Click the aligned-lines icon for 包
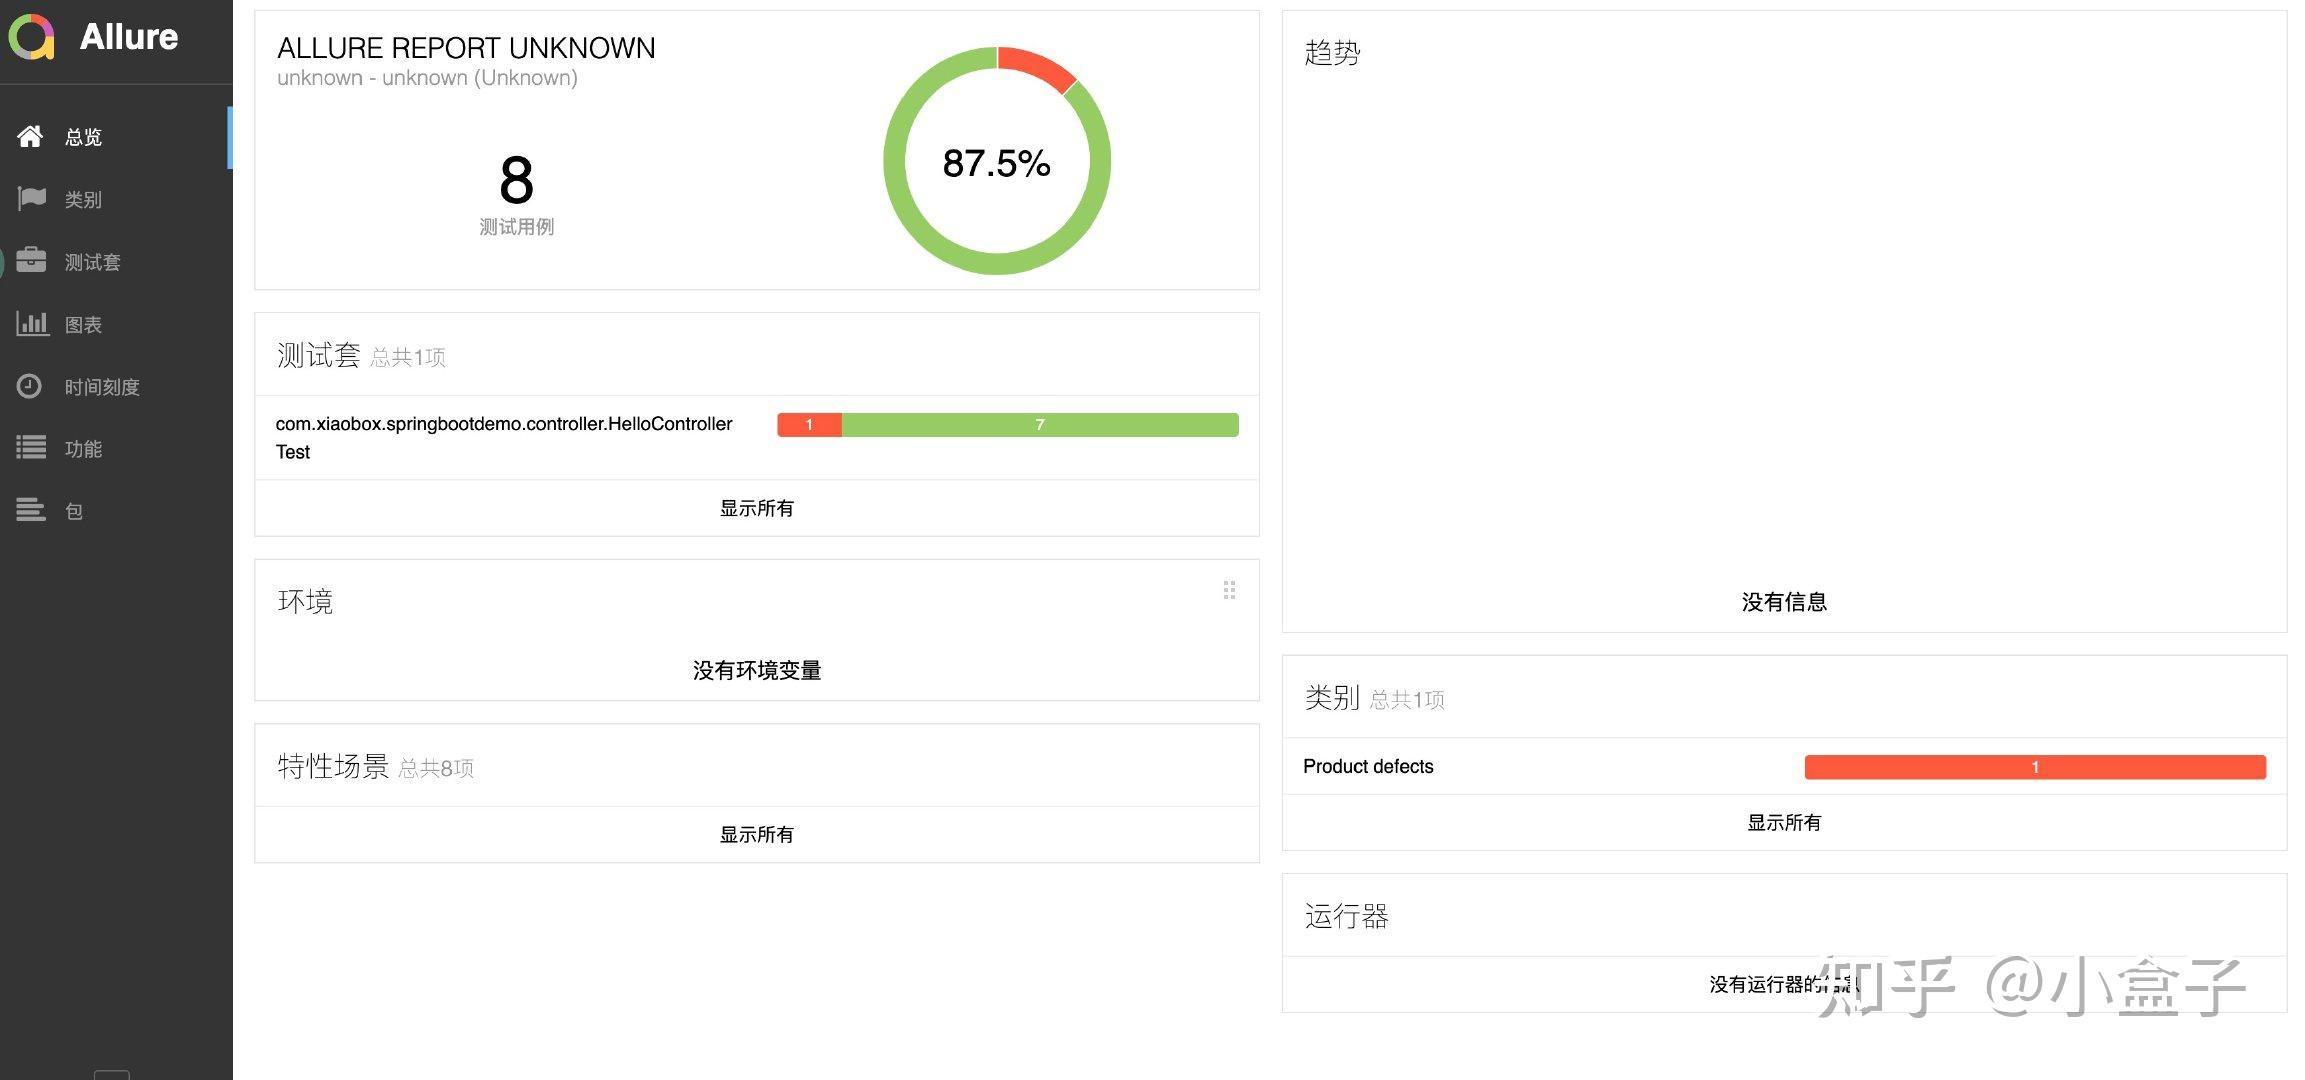 pos(31,510)
